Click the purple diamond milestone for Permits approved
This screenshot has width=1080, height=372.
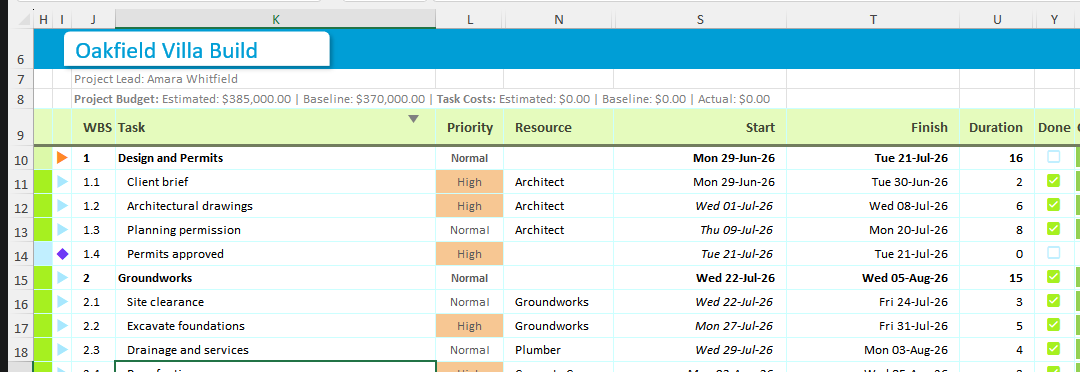(62, 254)
